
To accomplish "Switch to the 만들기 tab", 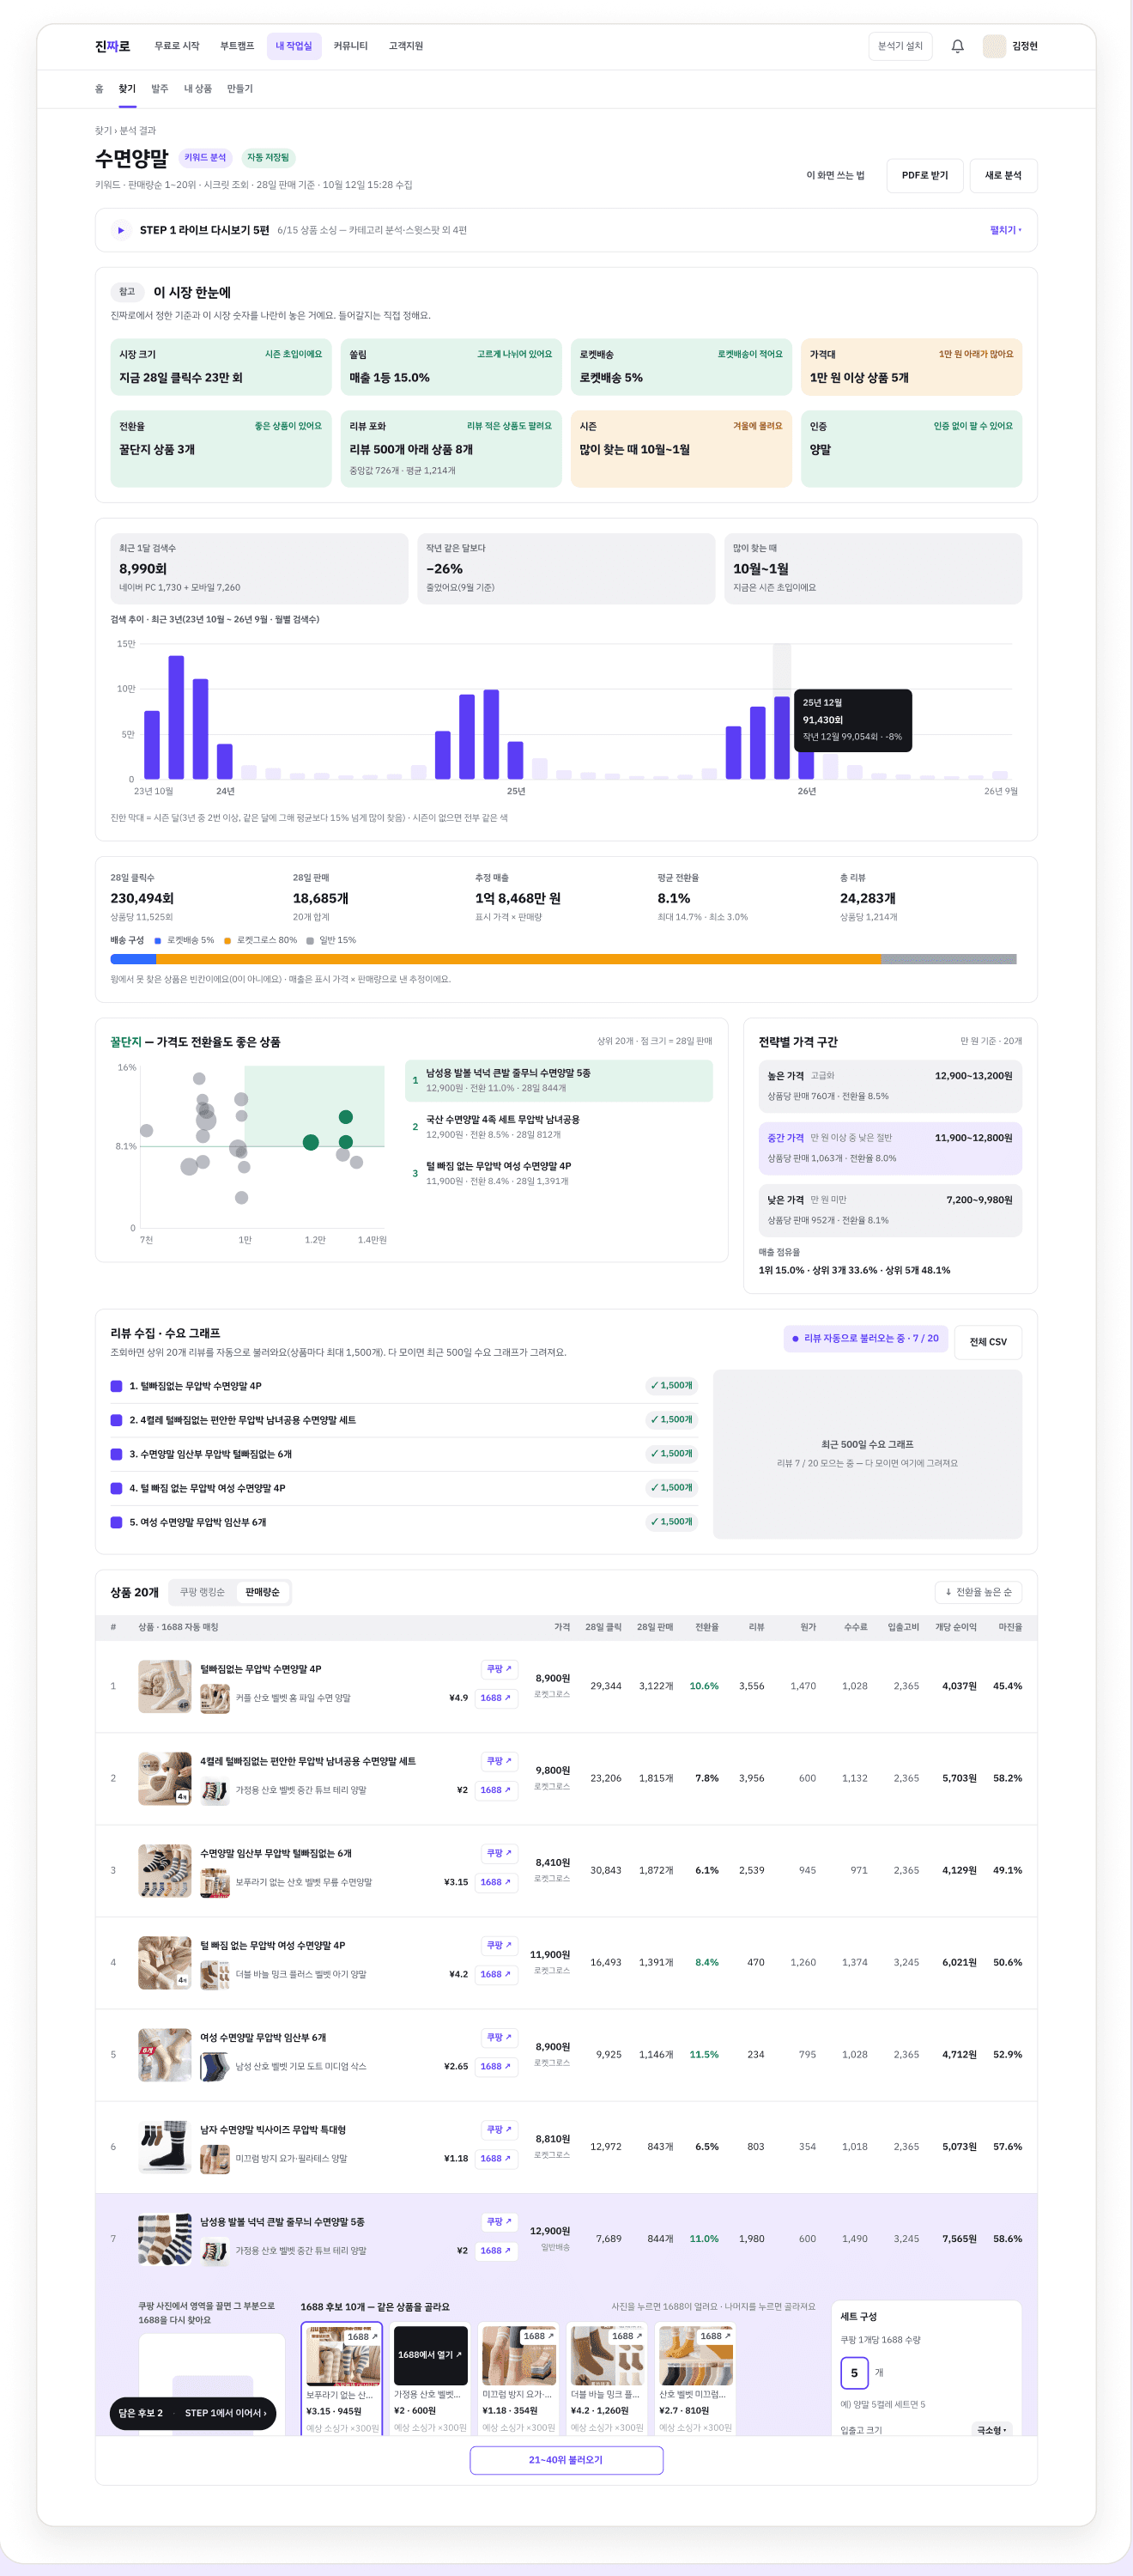I will (x=239, y=89).
